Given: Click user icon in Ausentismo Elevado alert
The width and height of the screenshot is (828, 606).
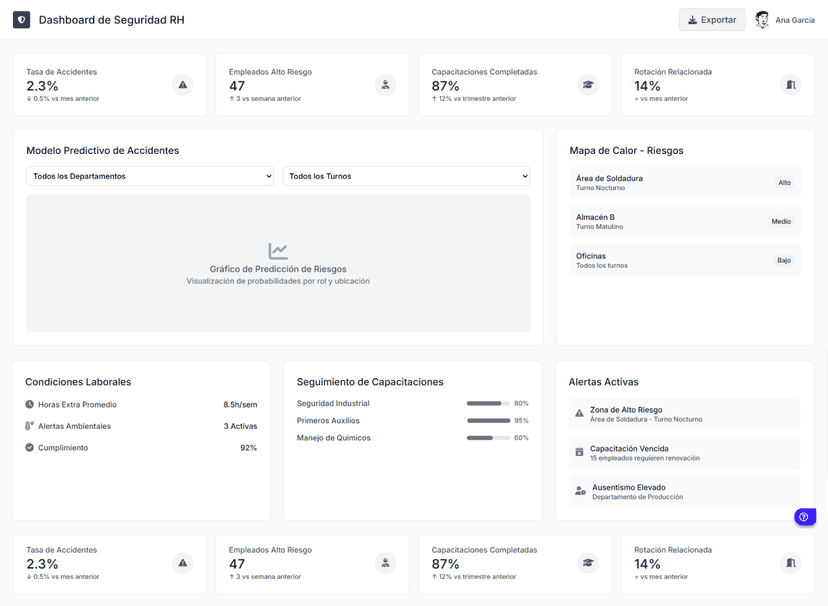Looking at the screenshot, I should (x=580, y=491).
